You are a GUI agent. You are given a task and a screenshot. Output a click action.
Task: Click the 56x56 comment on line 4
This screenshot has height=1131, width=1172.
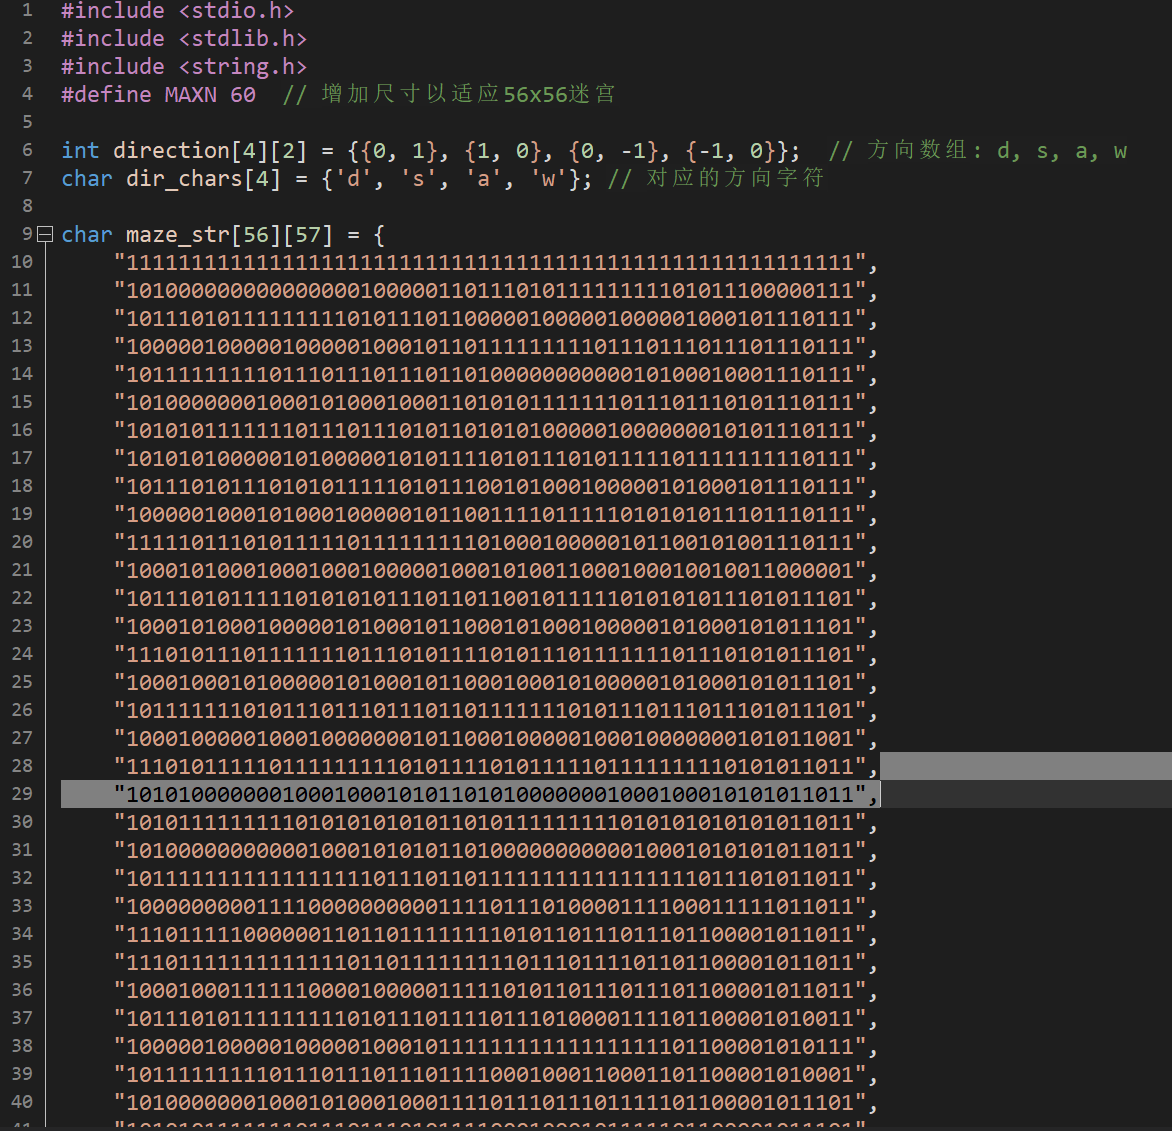[x=450, y=95]
